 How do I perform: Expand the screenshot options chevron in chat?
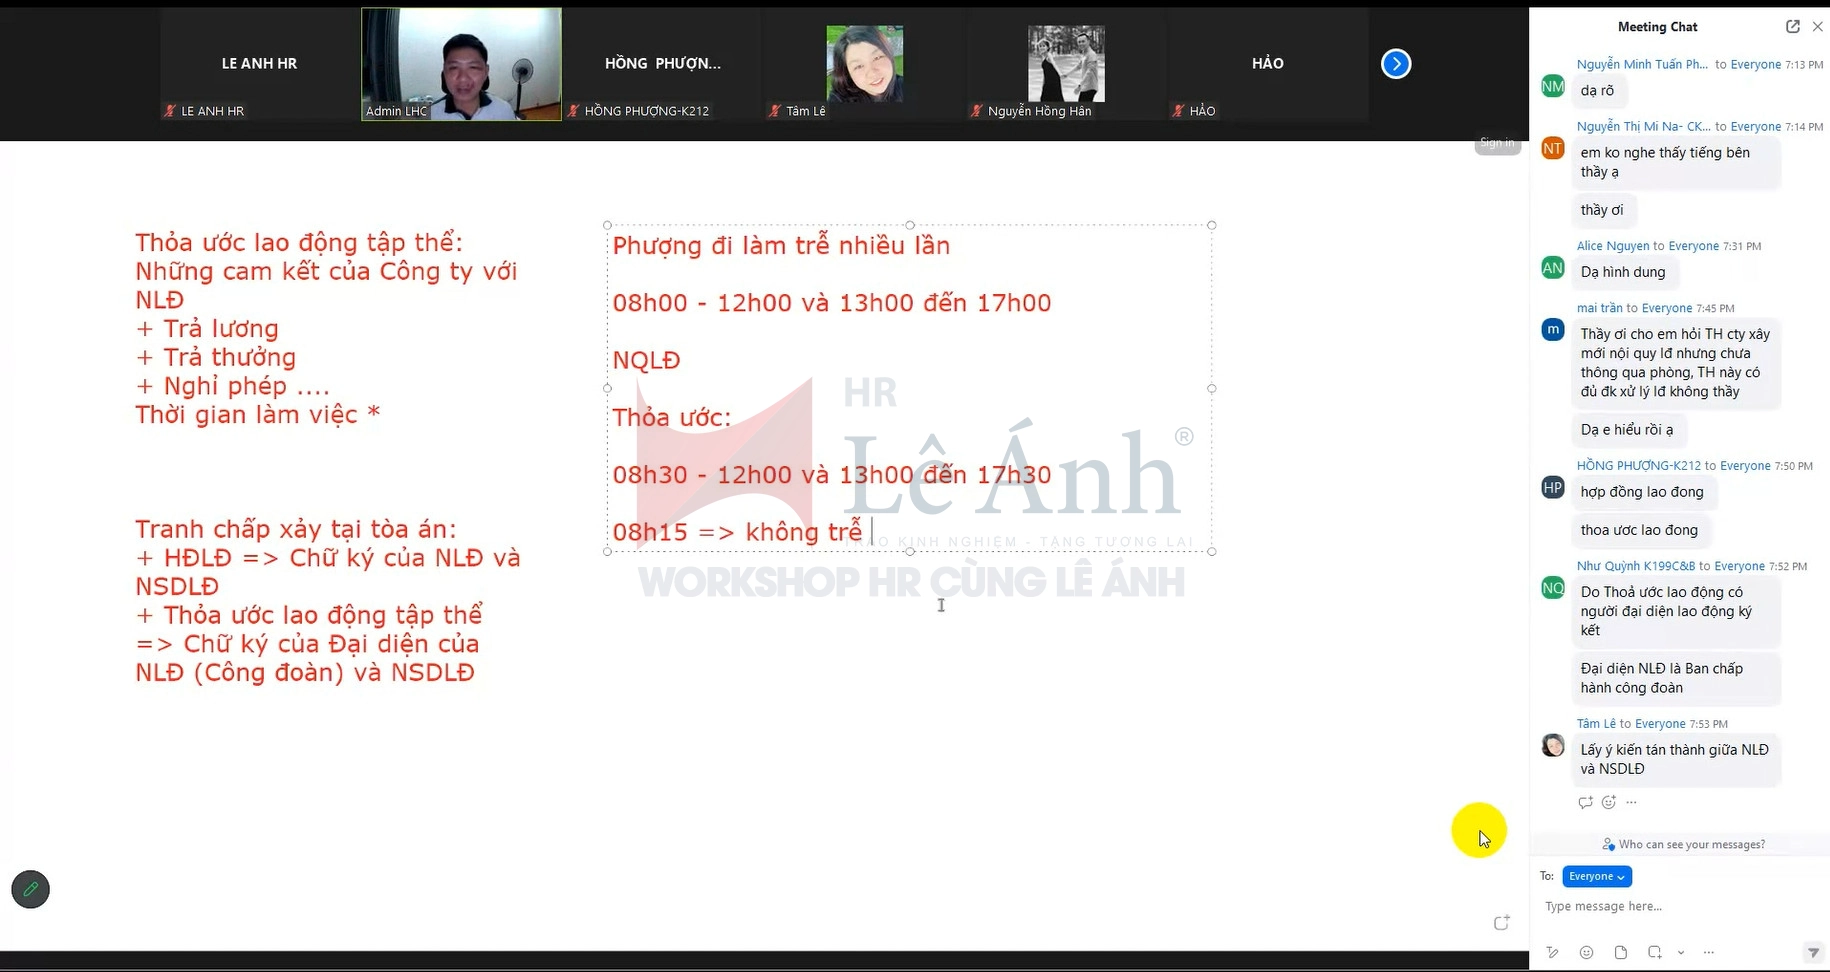[x=1681, y=953]
